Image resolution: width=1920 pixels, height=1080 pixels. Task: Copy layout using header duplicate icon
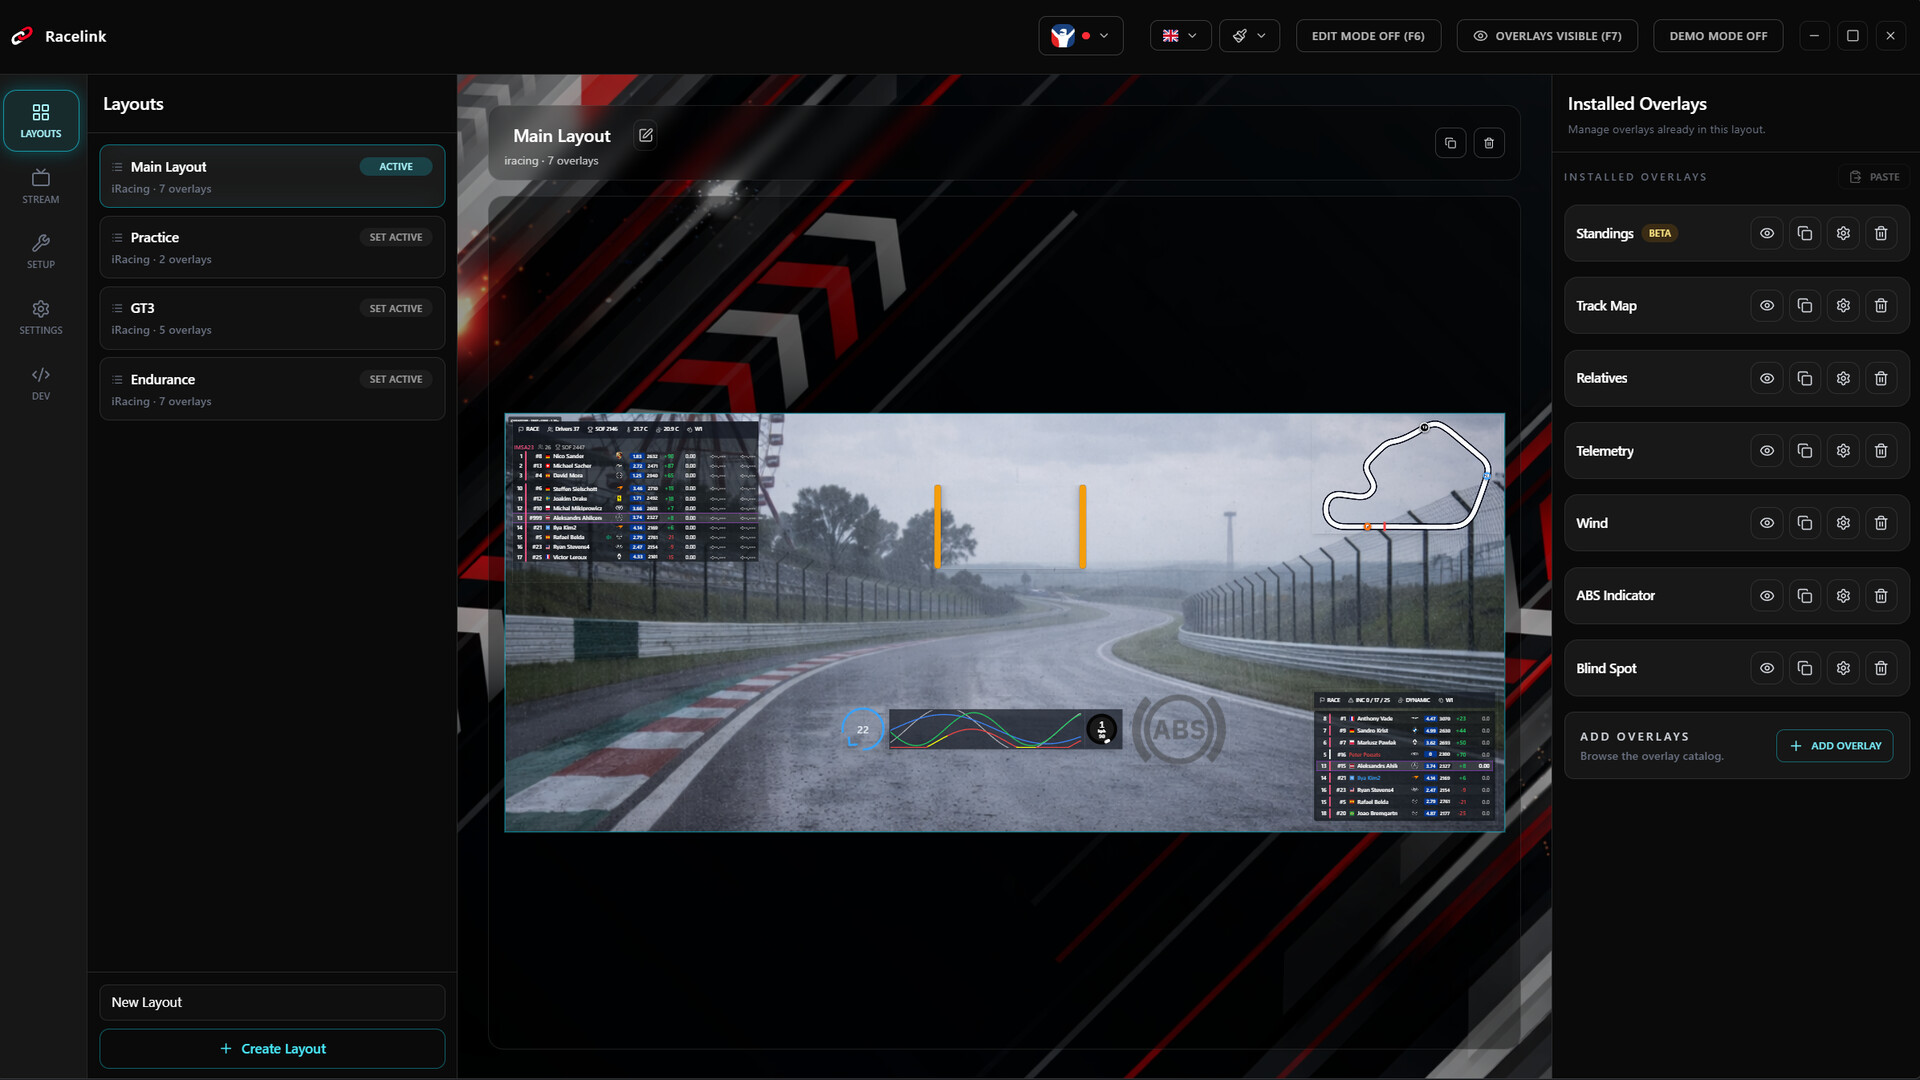[1450, 143]
